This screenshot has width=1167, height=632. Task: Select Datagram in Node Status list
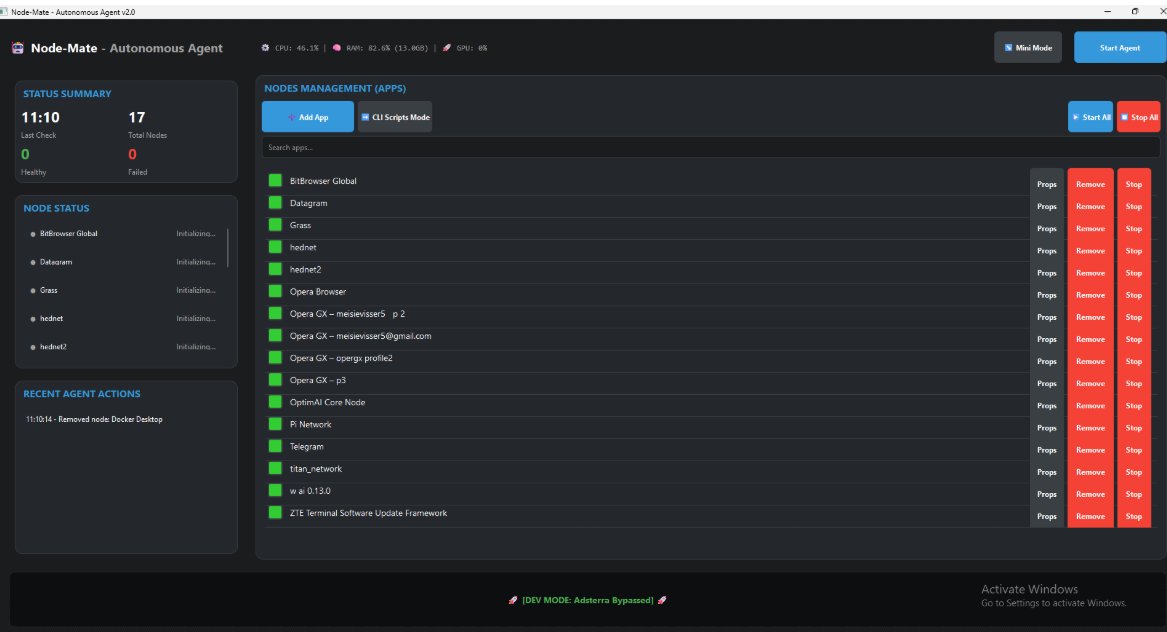pyautogui.click(x=124, y=262)
